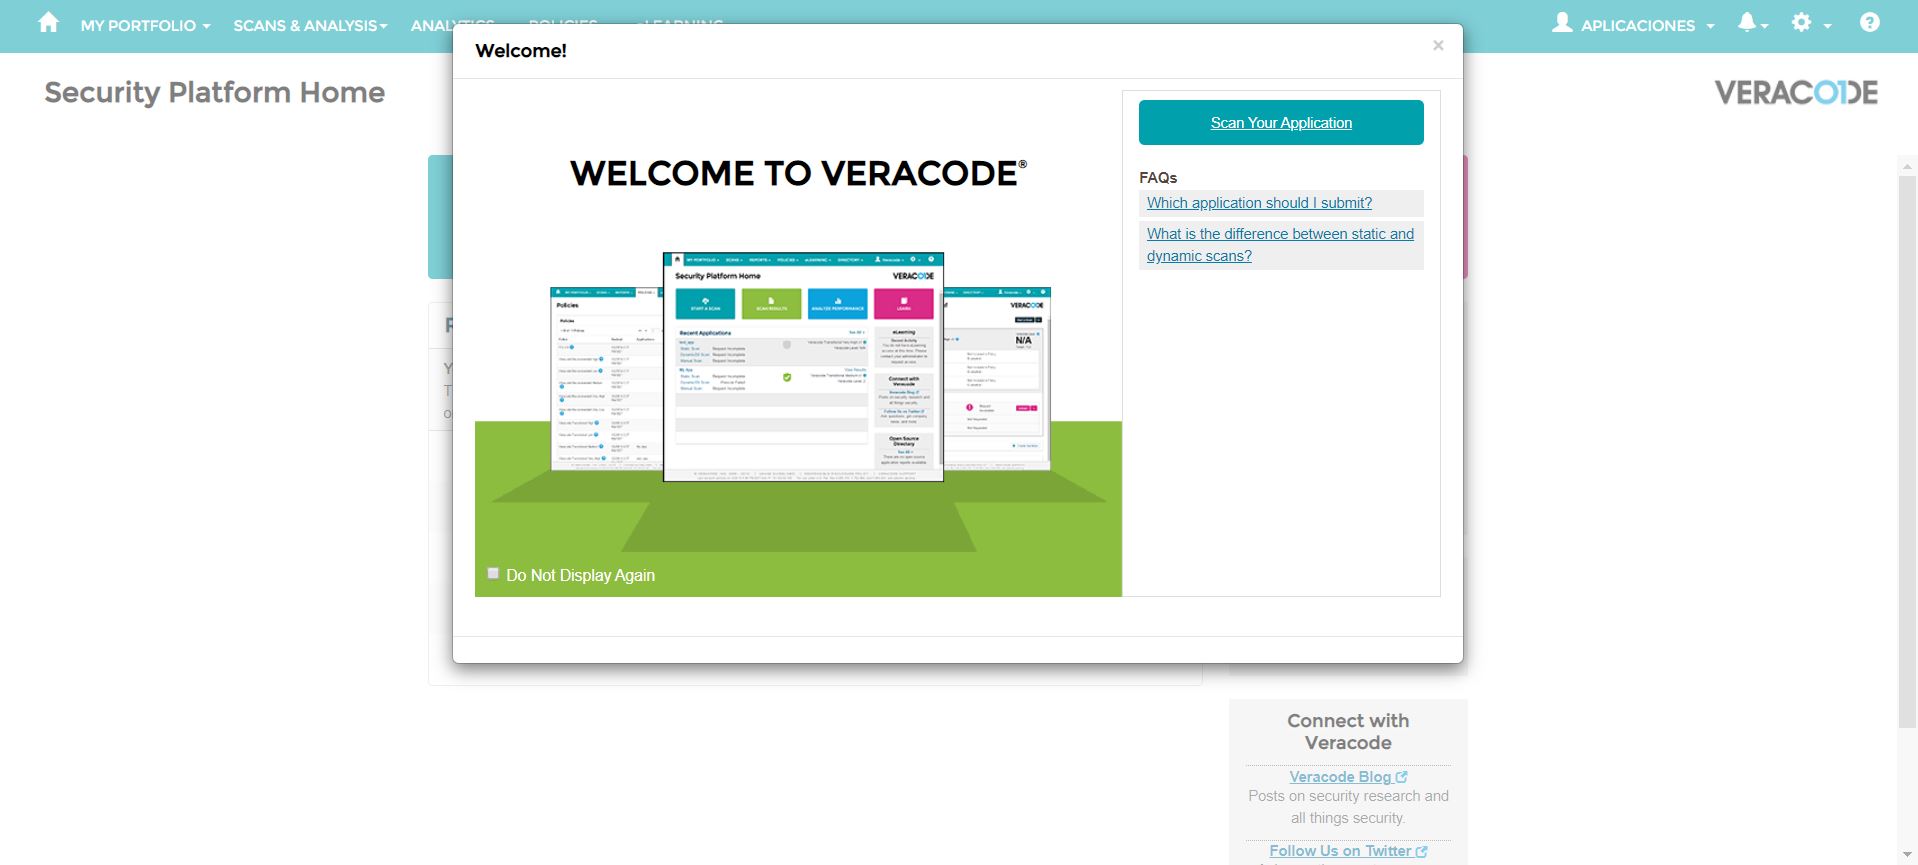The width and height of the screenshot is (1918, 865).
Task: Click the Veracode platform preview image
Action: tap(800, 368)
